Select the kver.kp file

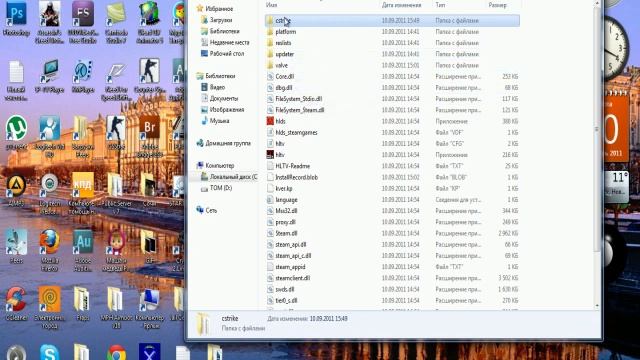point(284,189)
